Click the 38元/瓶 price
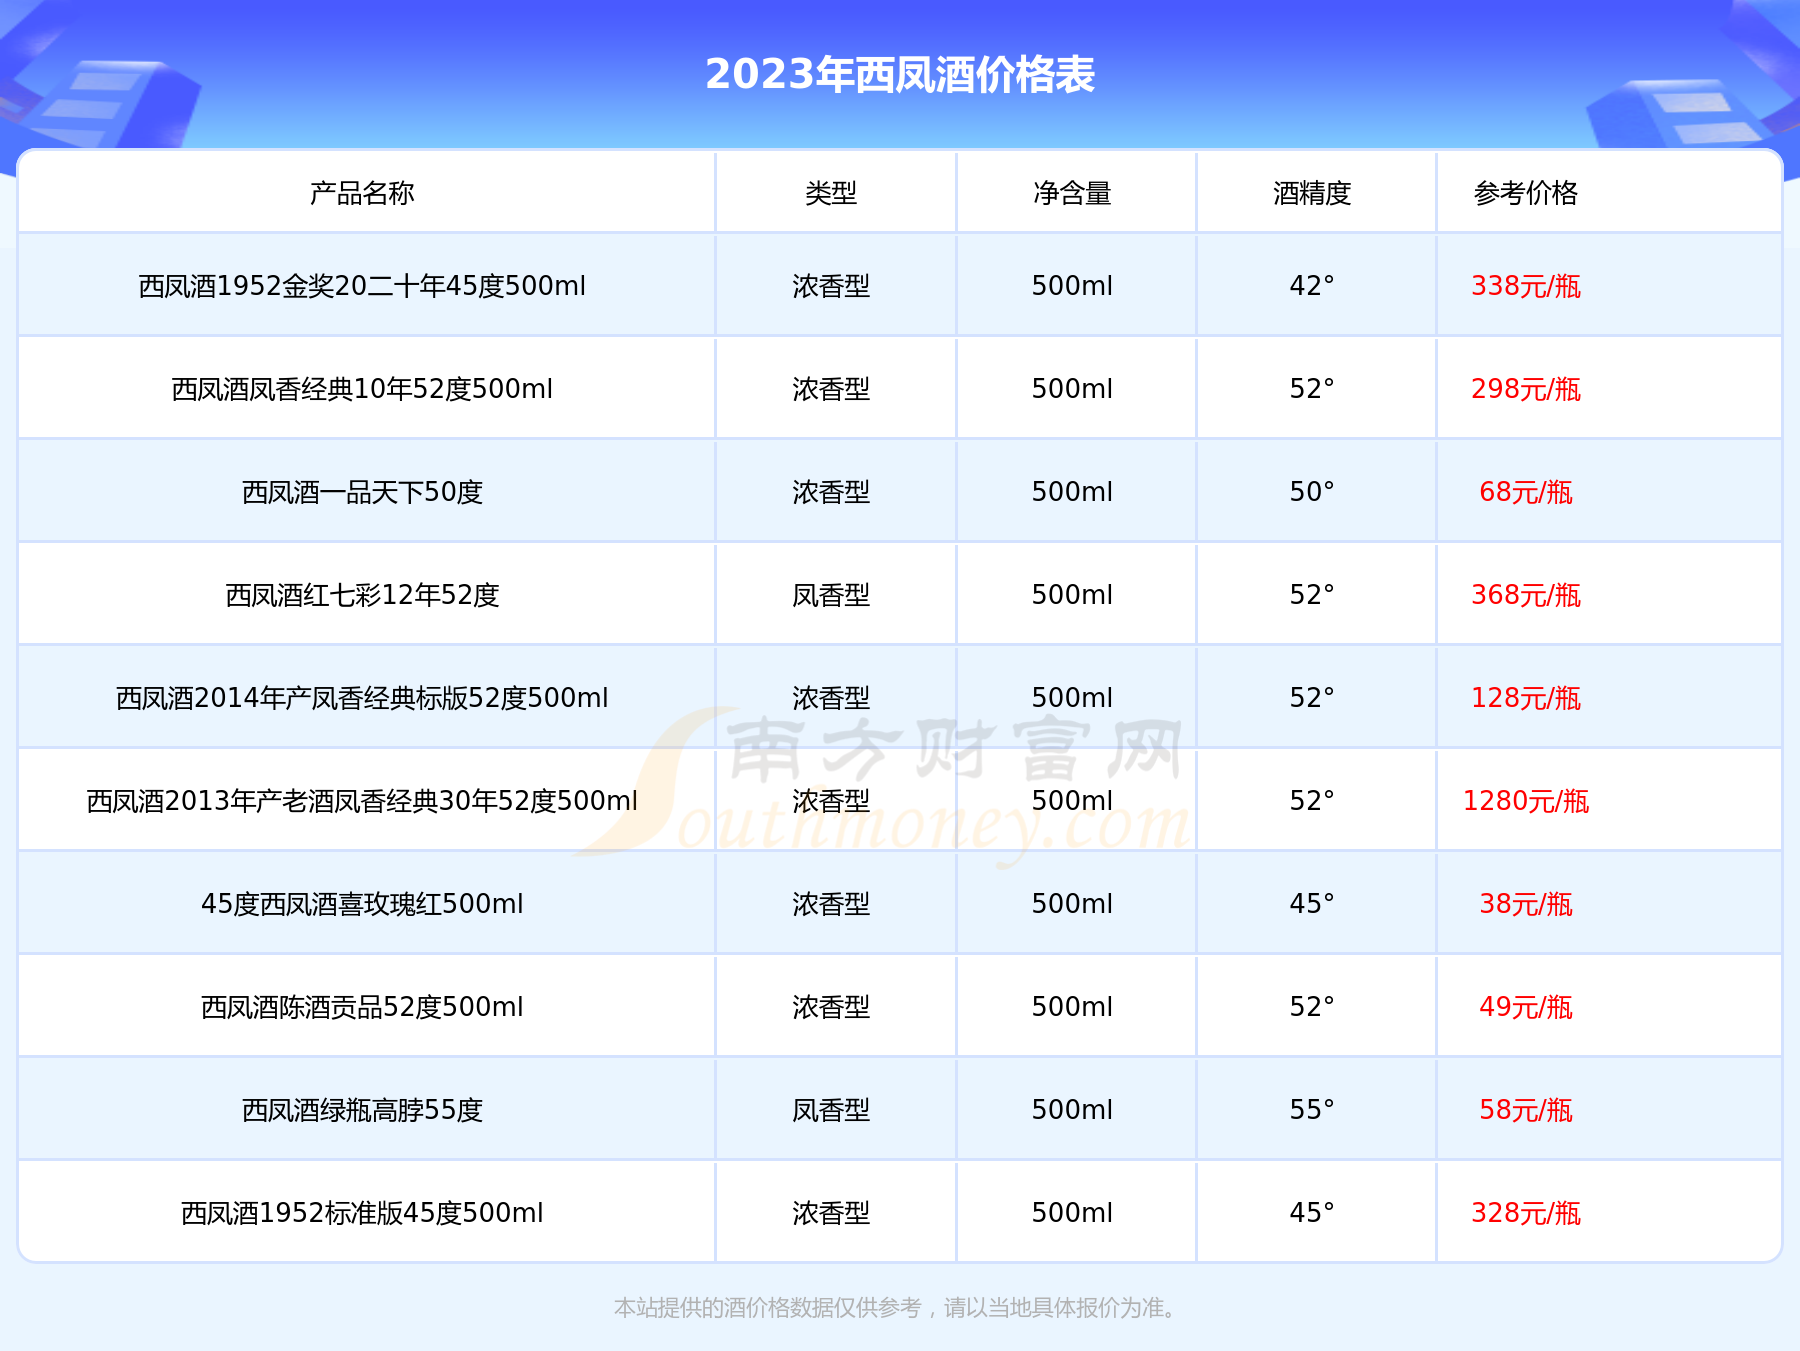 (1526, 904)
